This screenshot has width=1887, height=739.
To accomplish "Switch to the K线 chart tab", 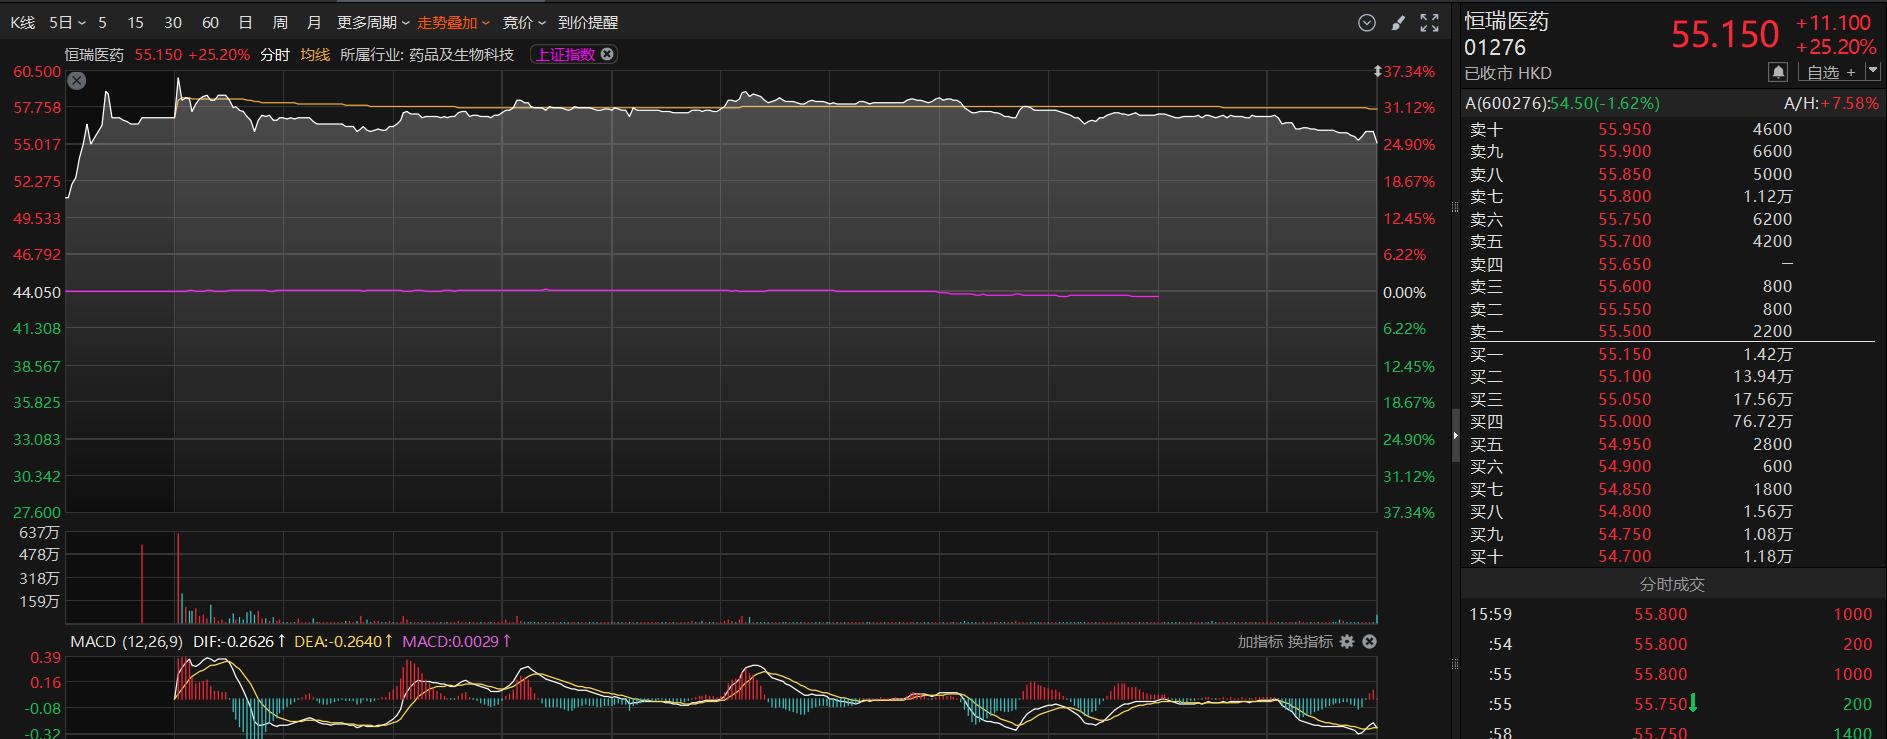I will [x=23, y=23].
